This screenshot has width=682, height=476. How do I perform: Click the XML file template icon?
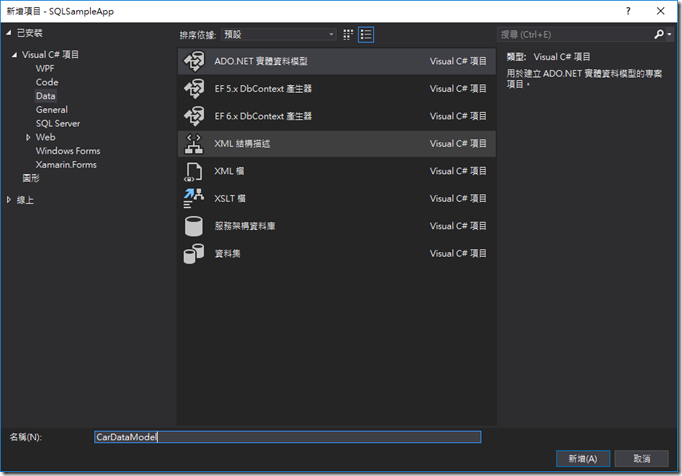(x=194, y=171)
